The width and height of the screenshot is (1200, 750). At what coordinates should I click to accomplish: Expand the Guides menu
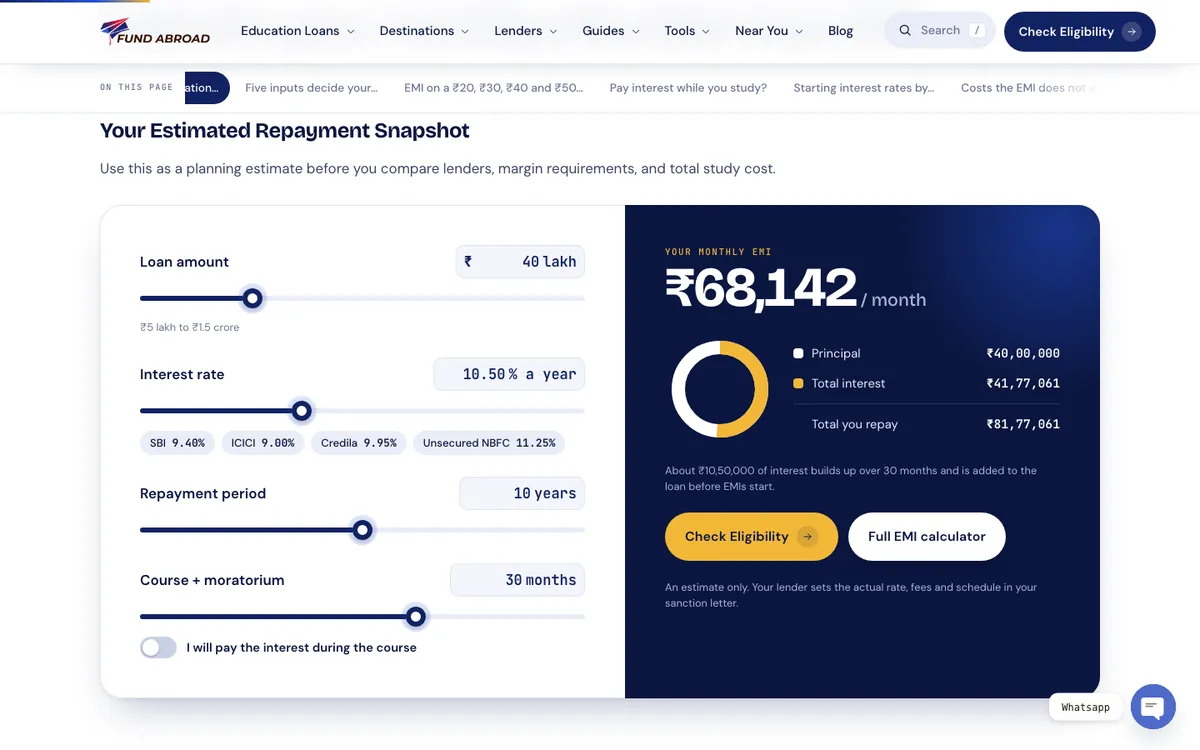pos(611,31)
